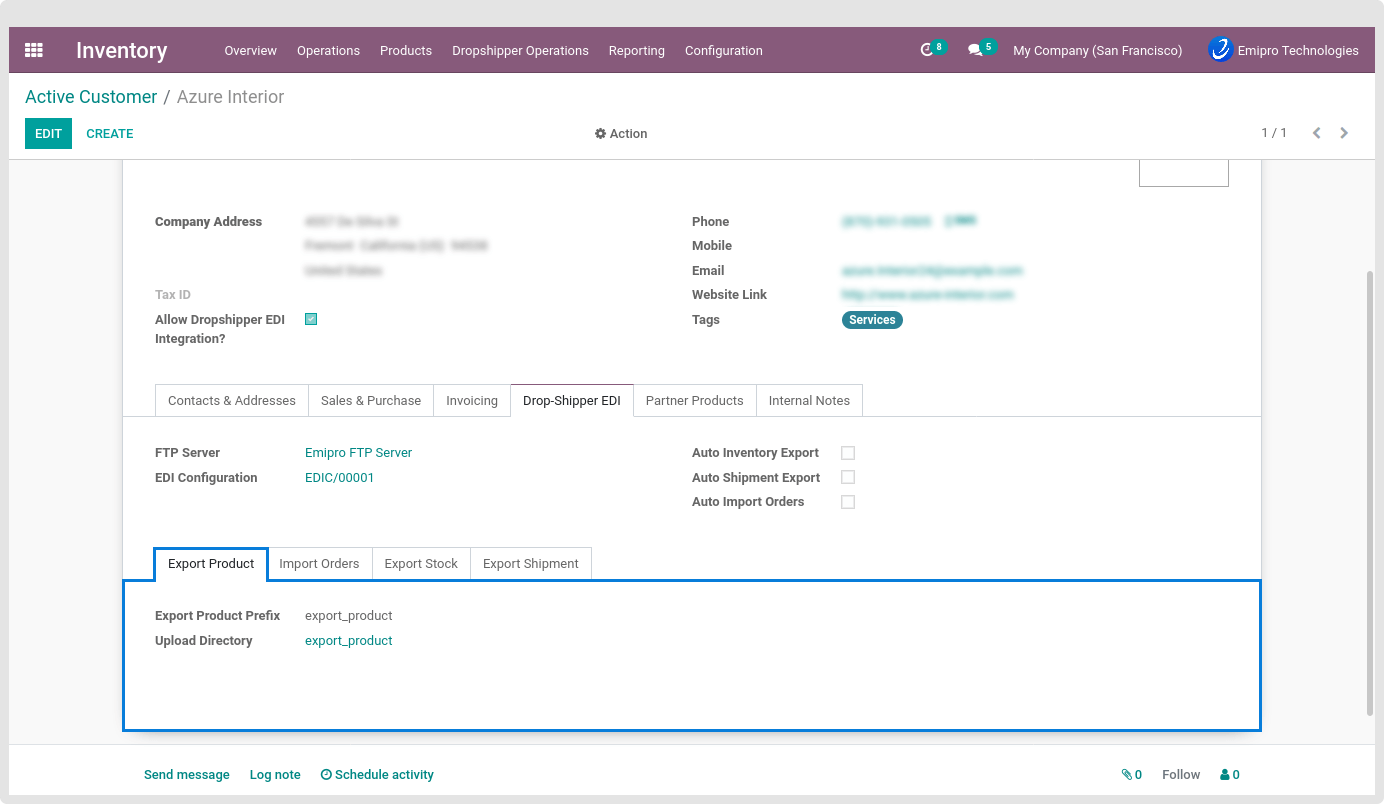The image size is (1384, 804).
Task: Switch to the Partner Products tab
Action: pos(694,401)
